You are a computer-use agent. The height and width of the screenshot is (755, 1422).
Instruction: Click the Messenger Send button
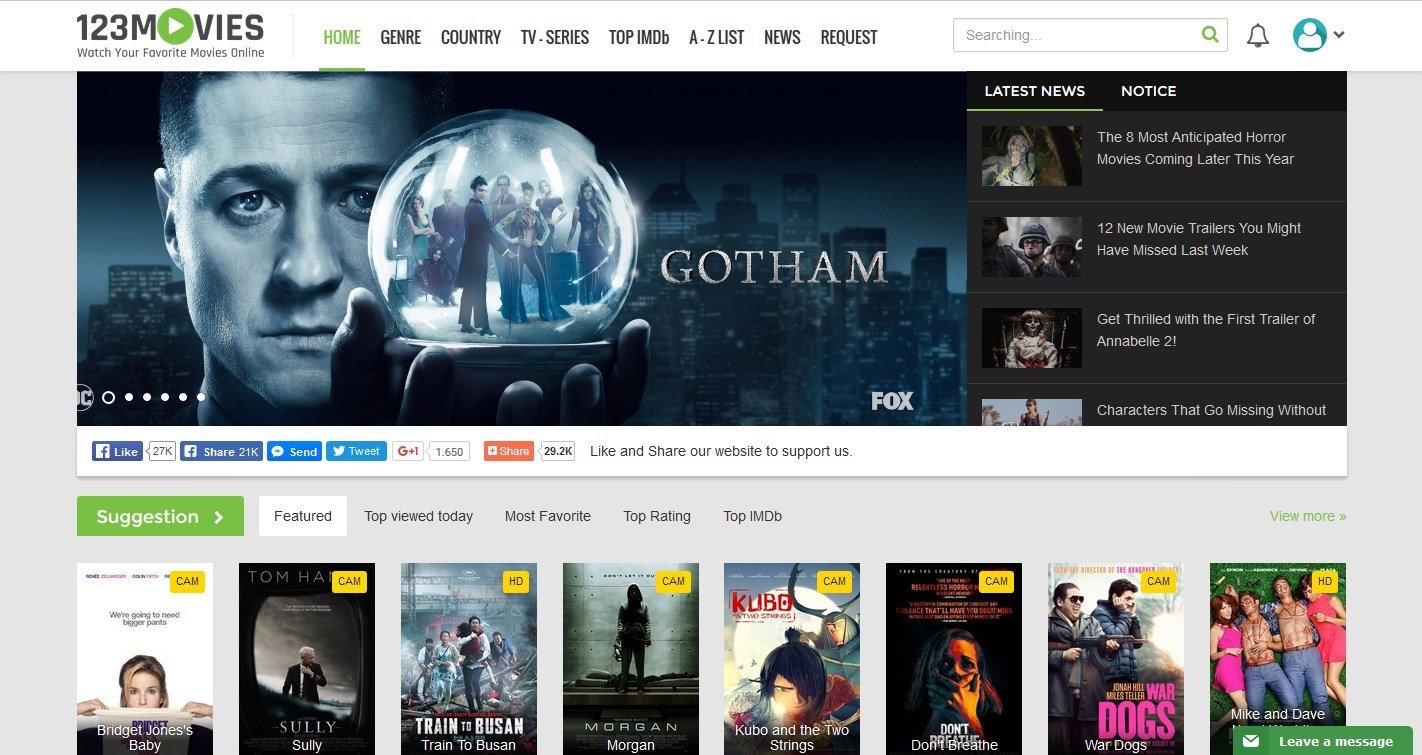point(294,451)
